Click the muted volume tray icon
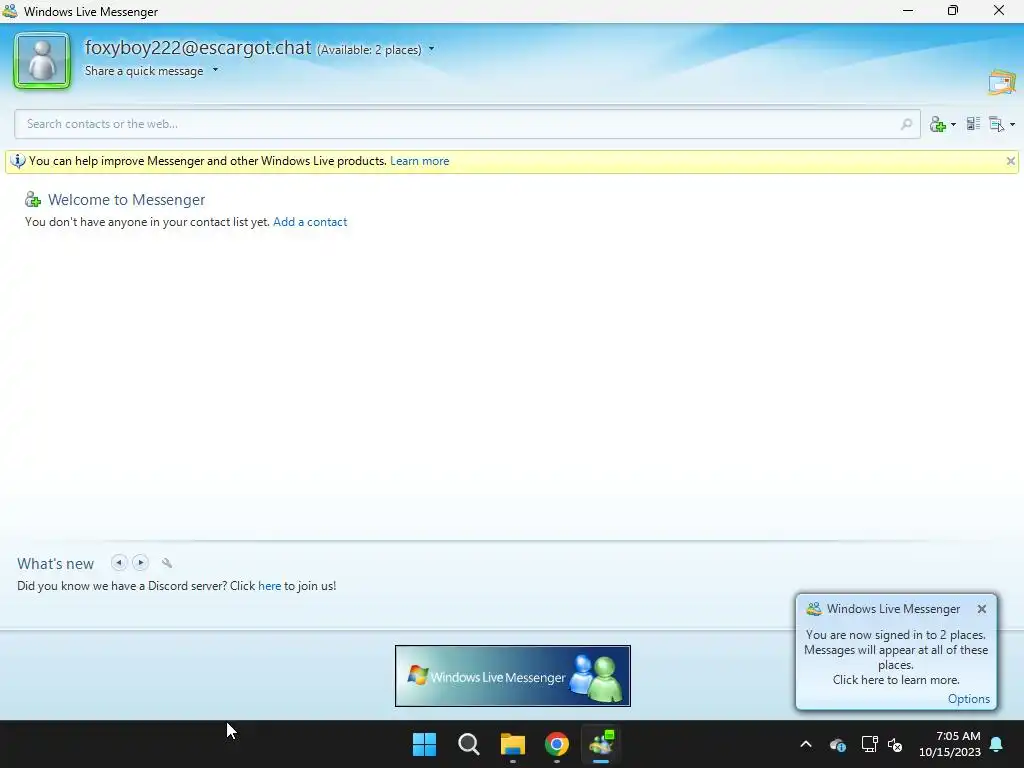The height and width of the screenshot is (768, 1024). pos(895,744)
